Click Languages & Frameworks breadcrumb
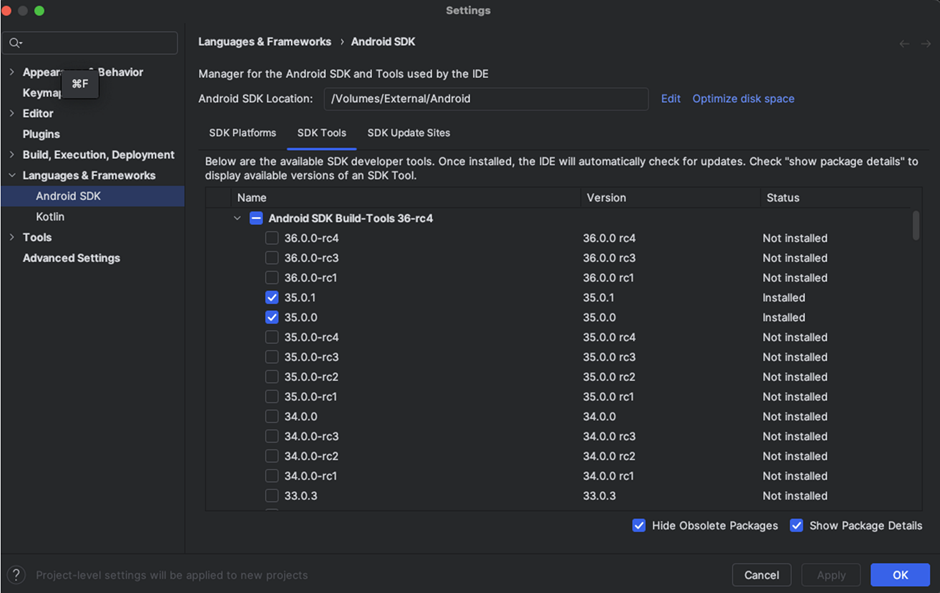 264,42
